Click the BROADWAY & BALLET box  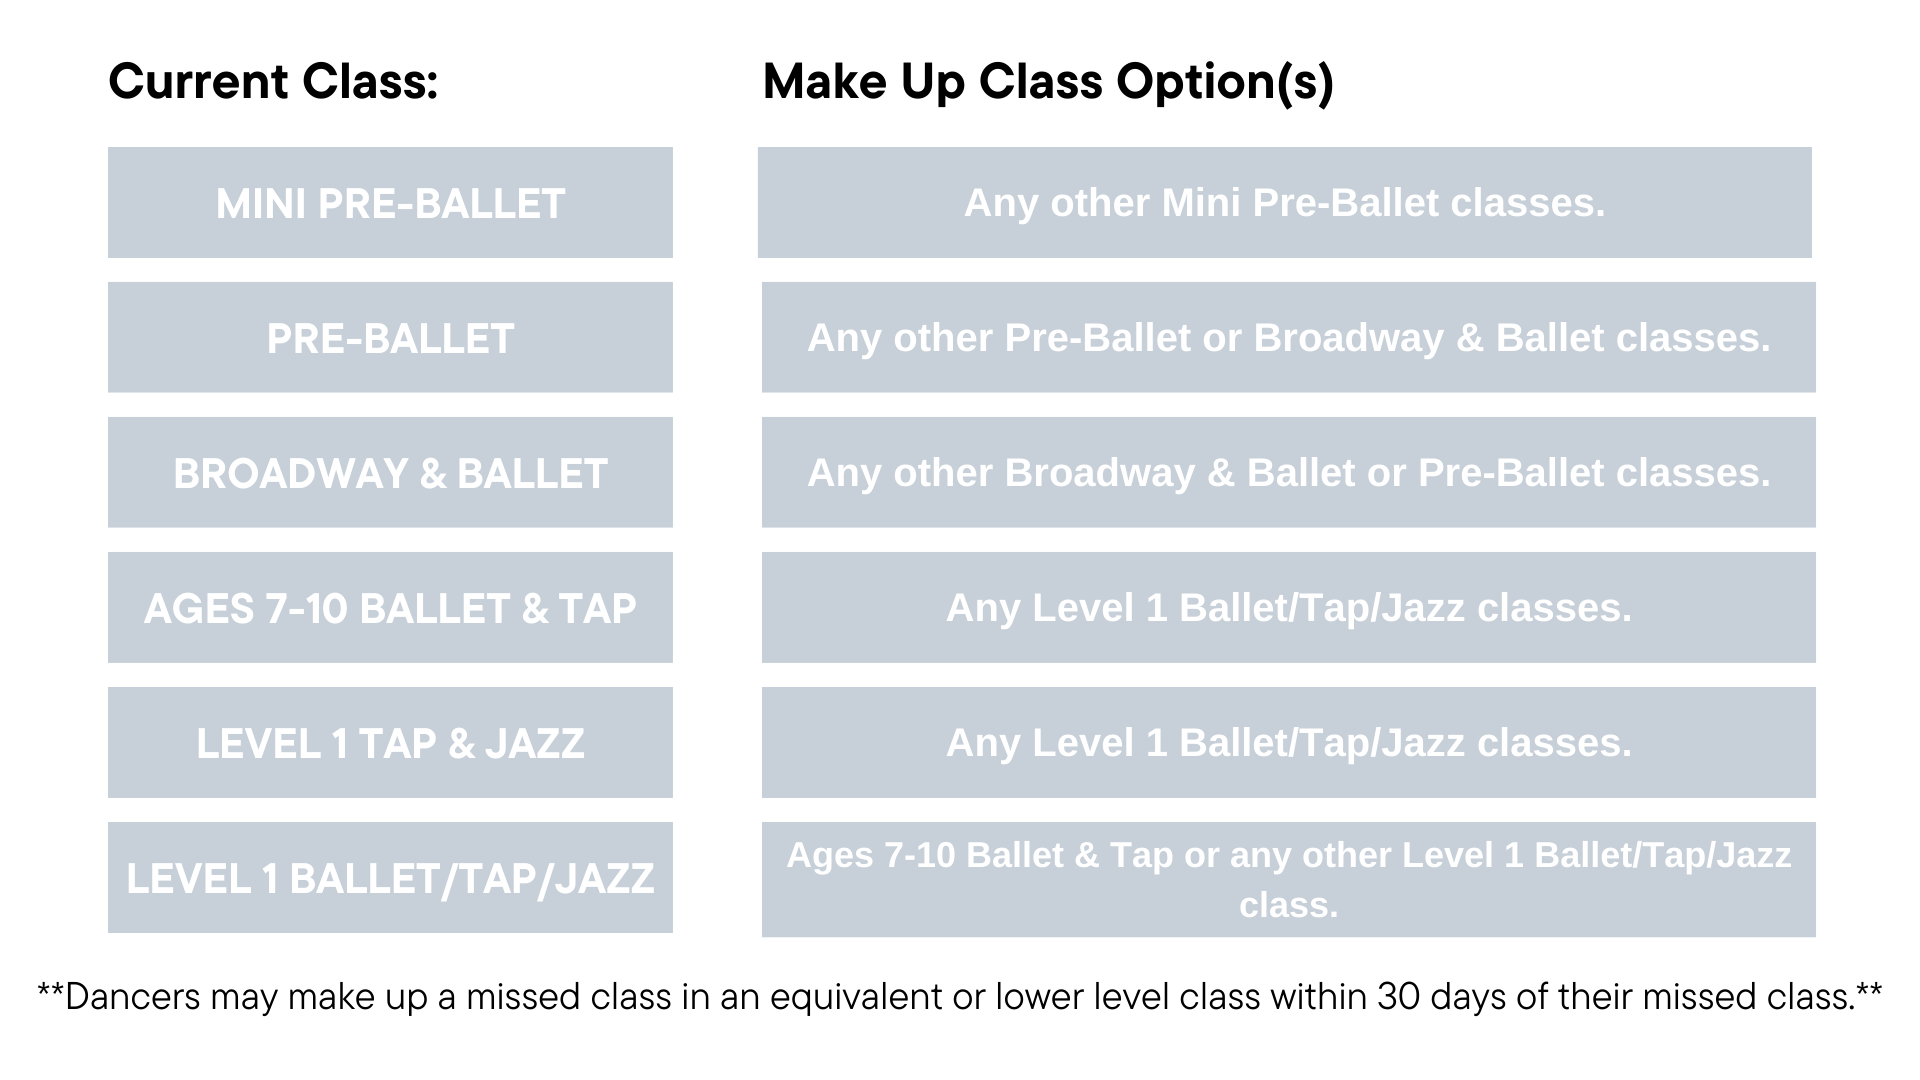(390, 473)
